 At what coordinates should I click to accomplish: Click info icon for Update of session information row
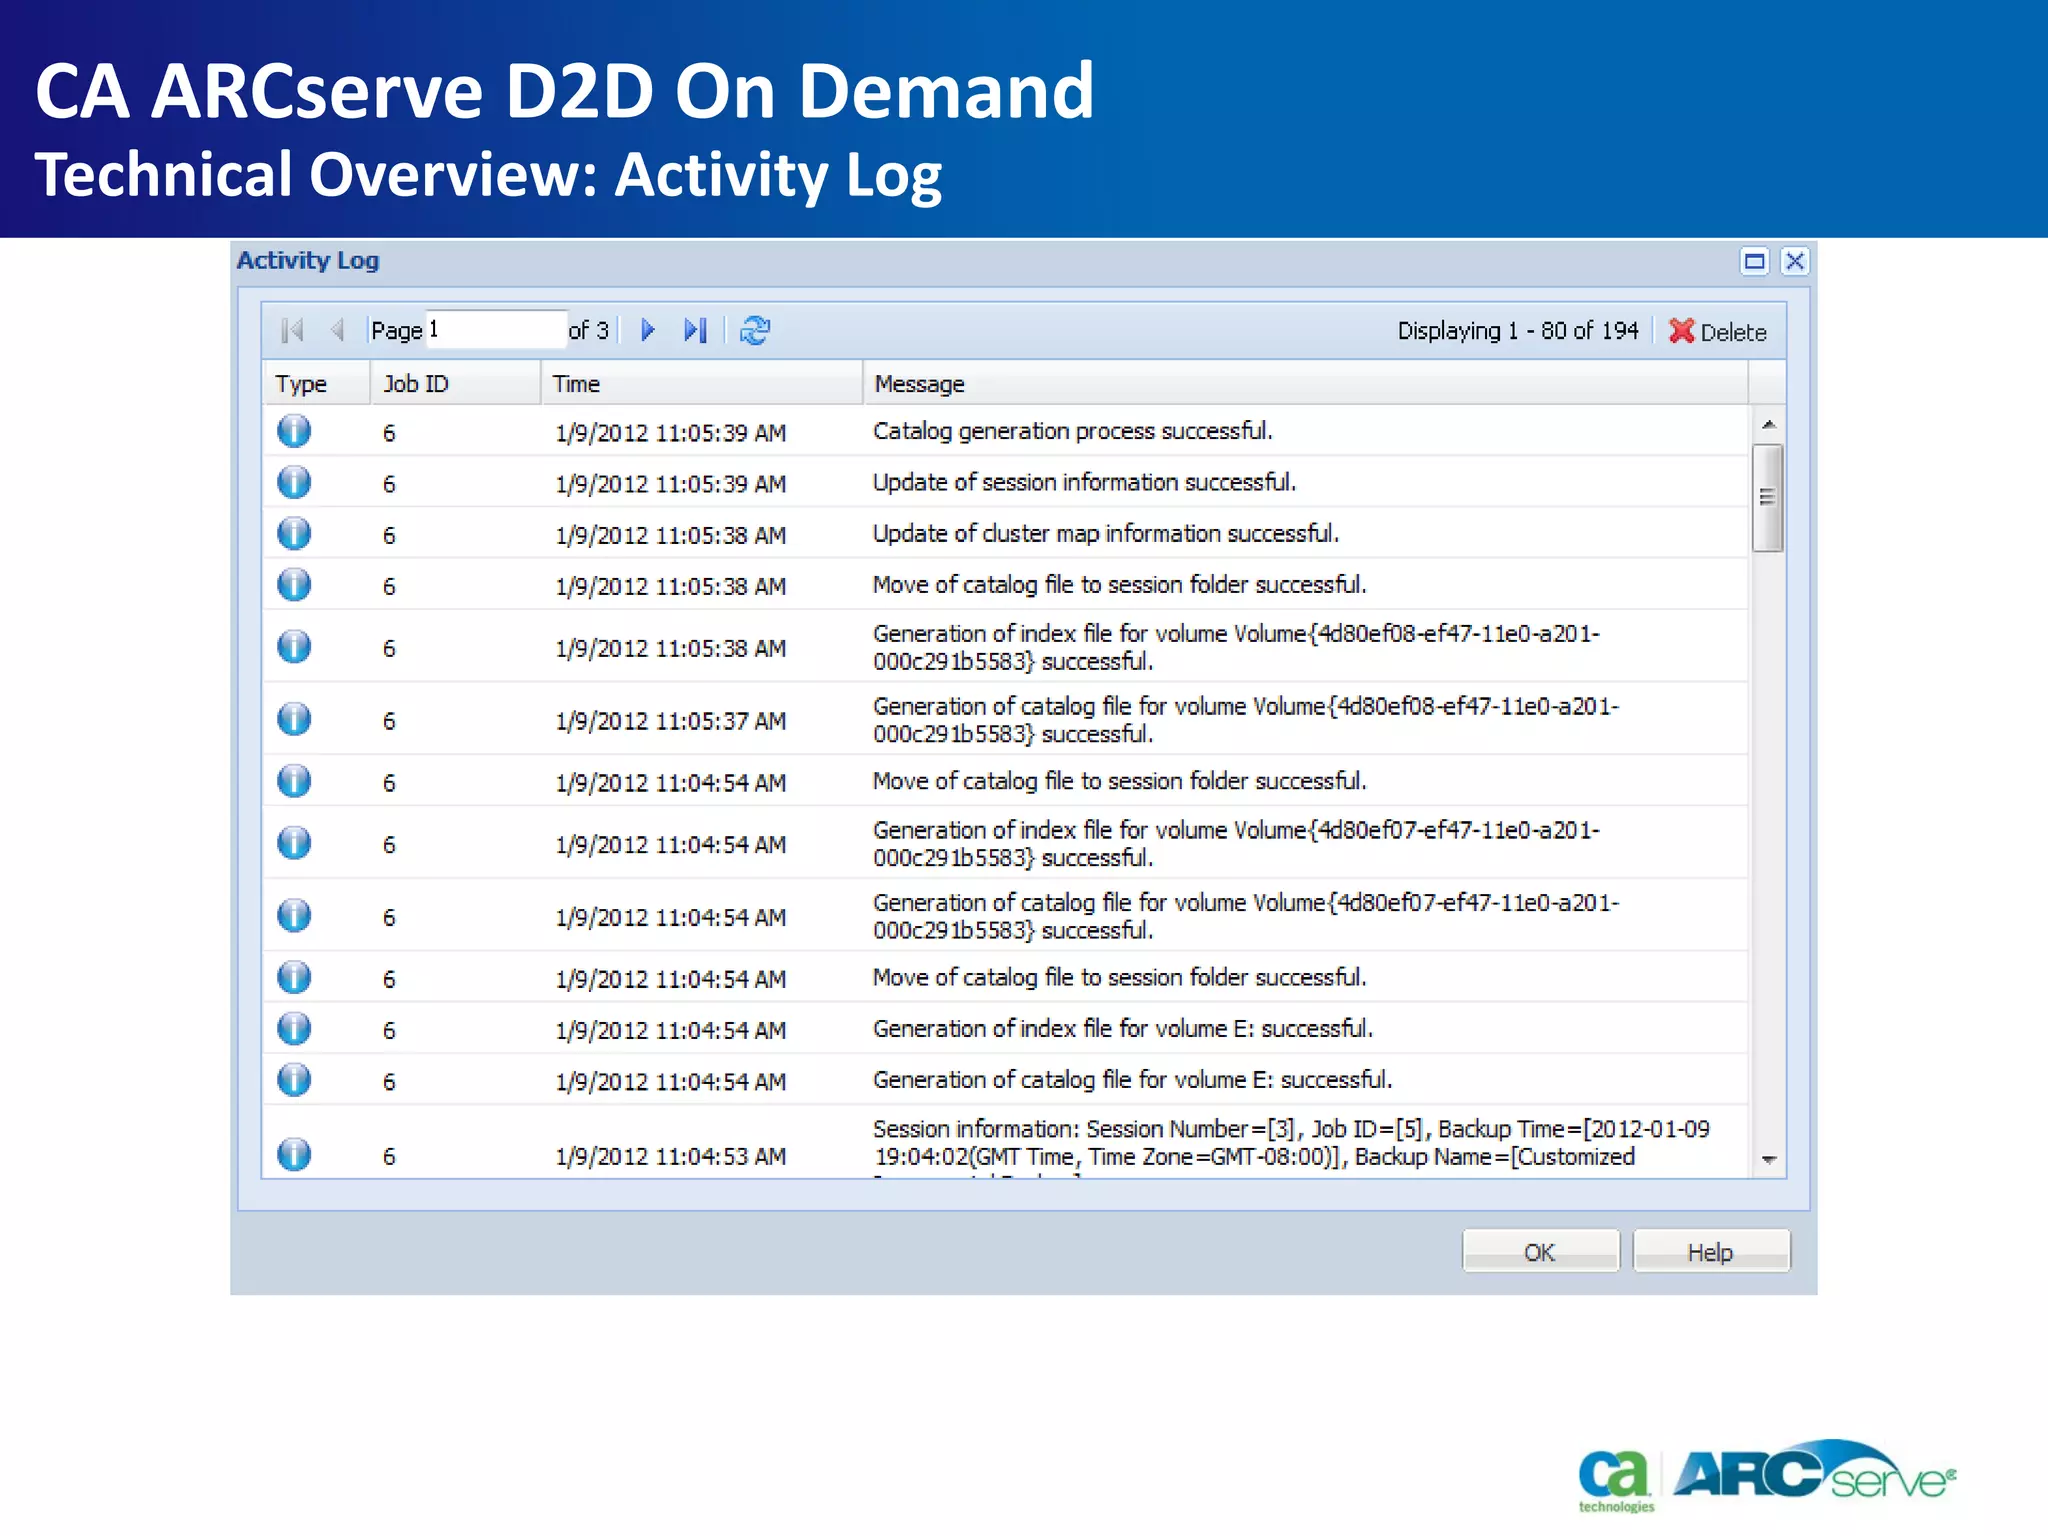click(294, 482)
